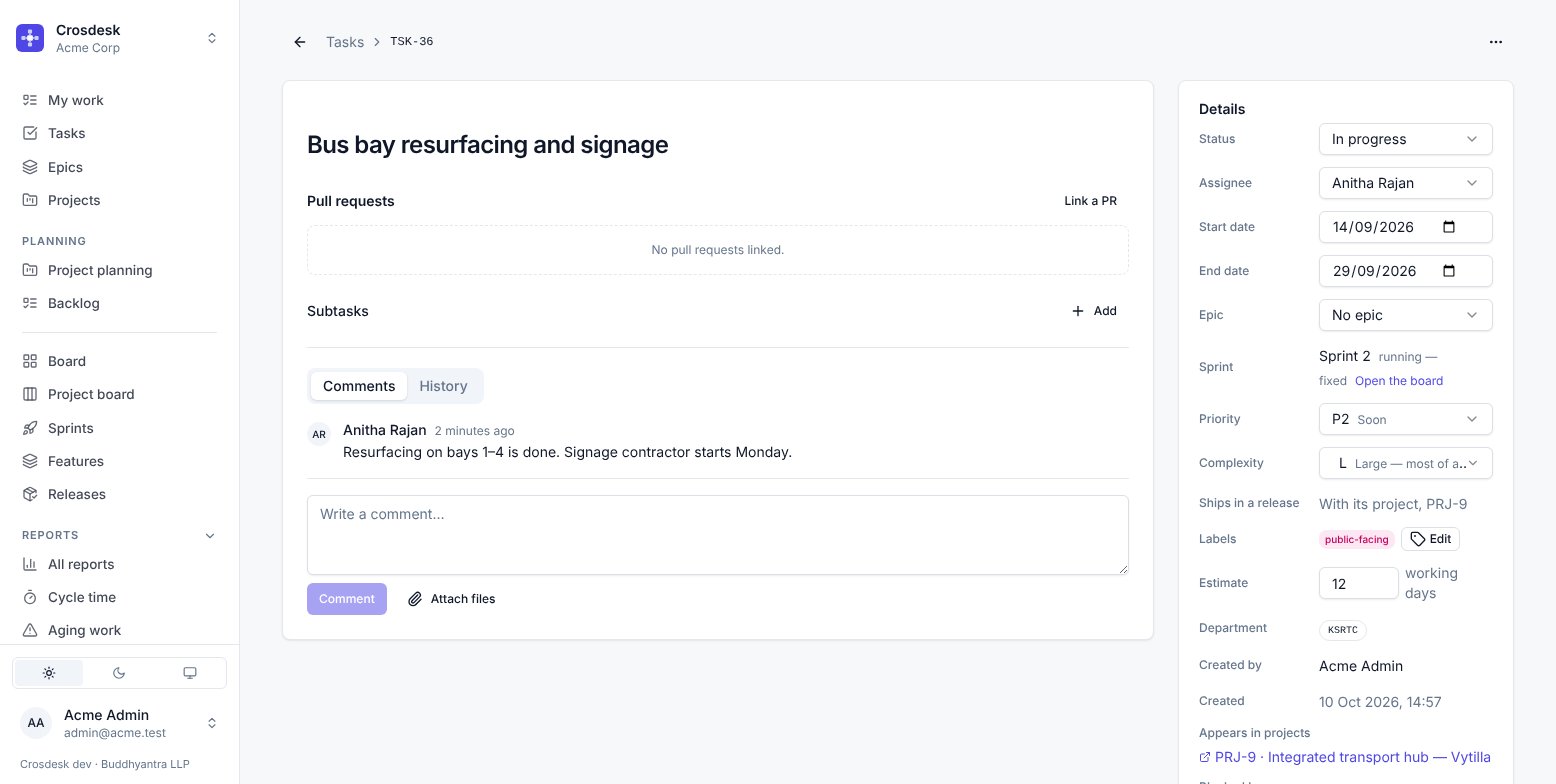Add a subtask with Add button
Image resolution: width=1556 pixels, height=784 pixels.
[1094, 311]
